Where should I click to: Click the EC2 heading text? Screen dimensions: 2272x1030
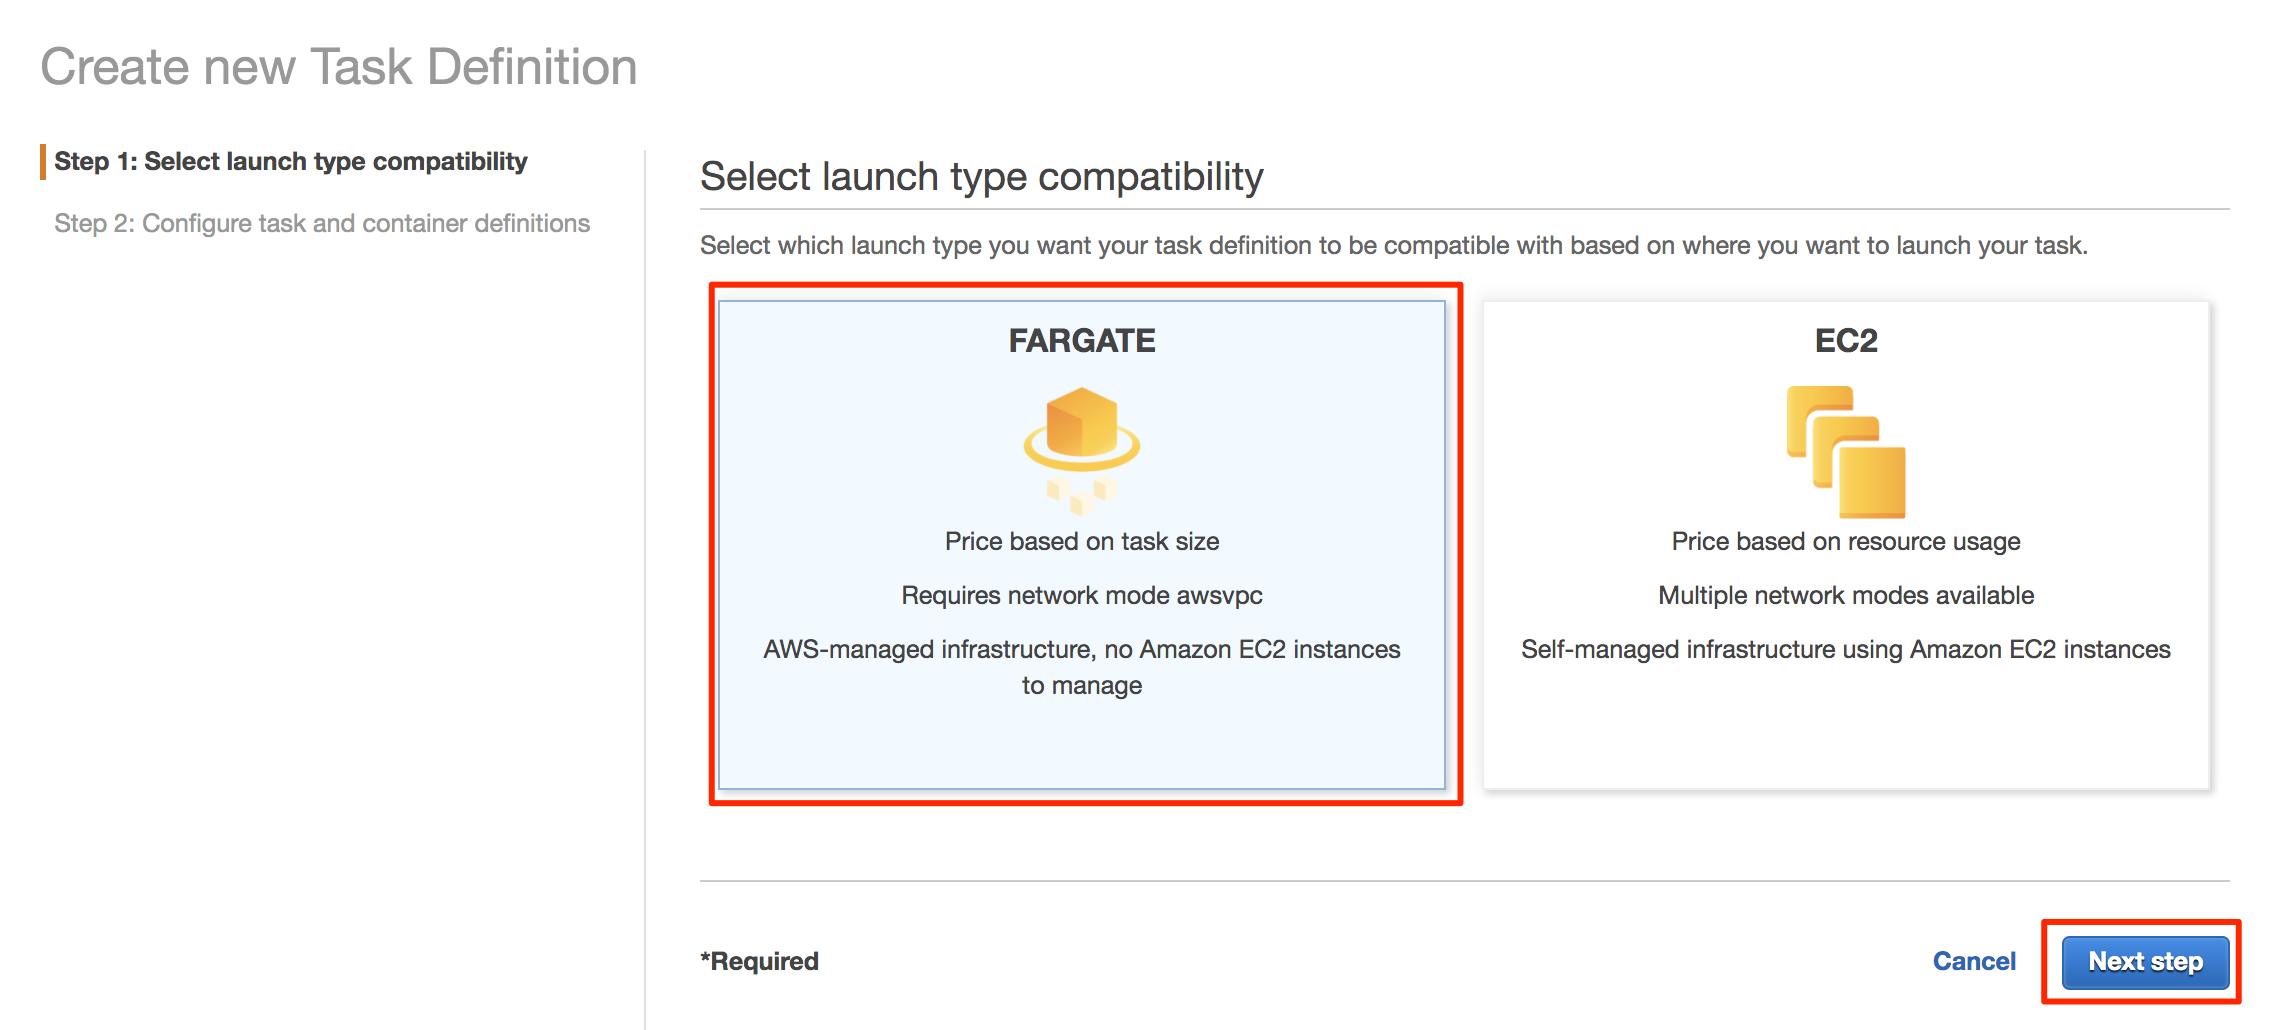click(1846, 341)
